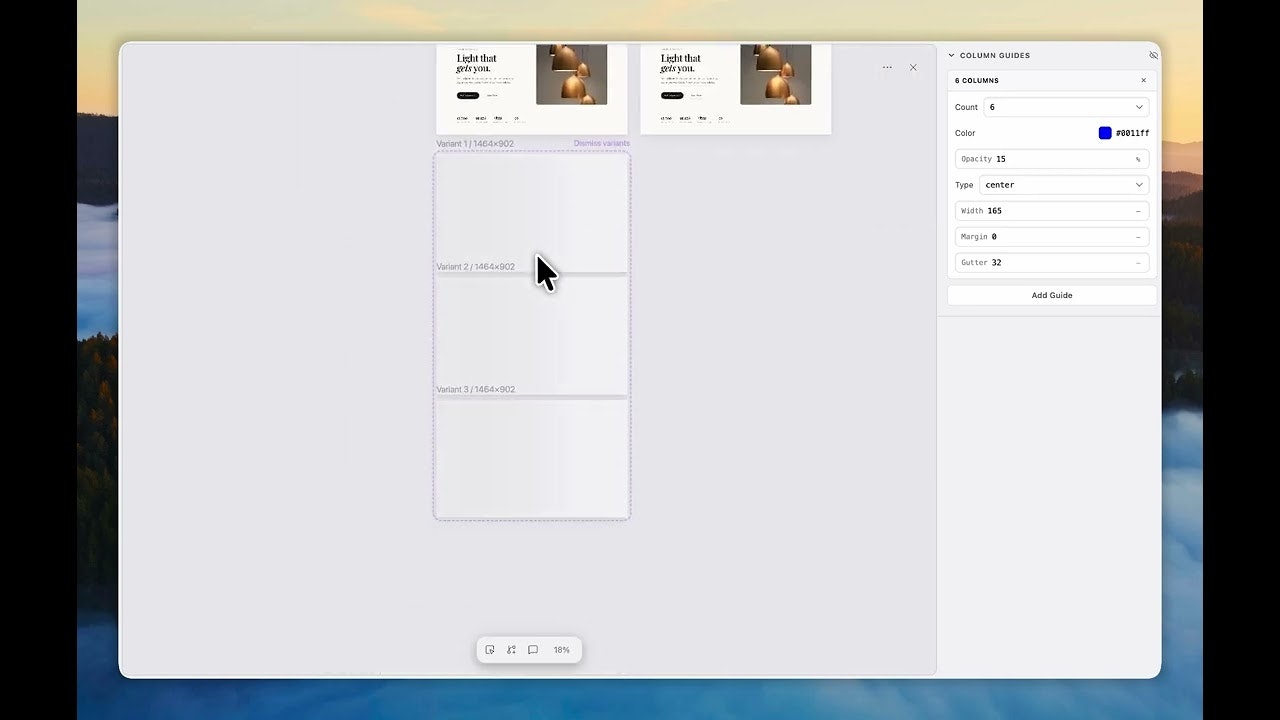The image size is (1280, 720).
Task: Close the variants panel with the X icon
Action: (x=912, y=67)
